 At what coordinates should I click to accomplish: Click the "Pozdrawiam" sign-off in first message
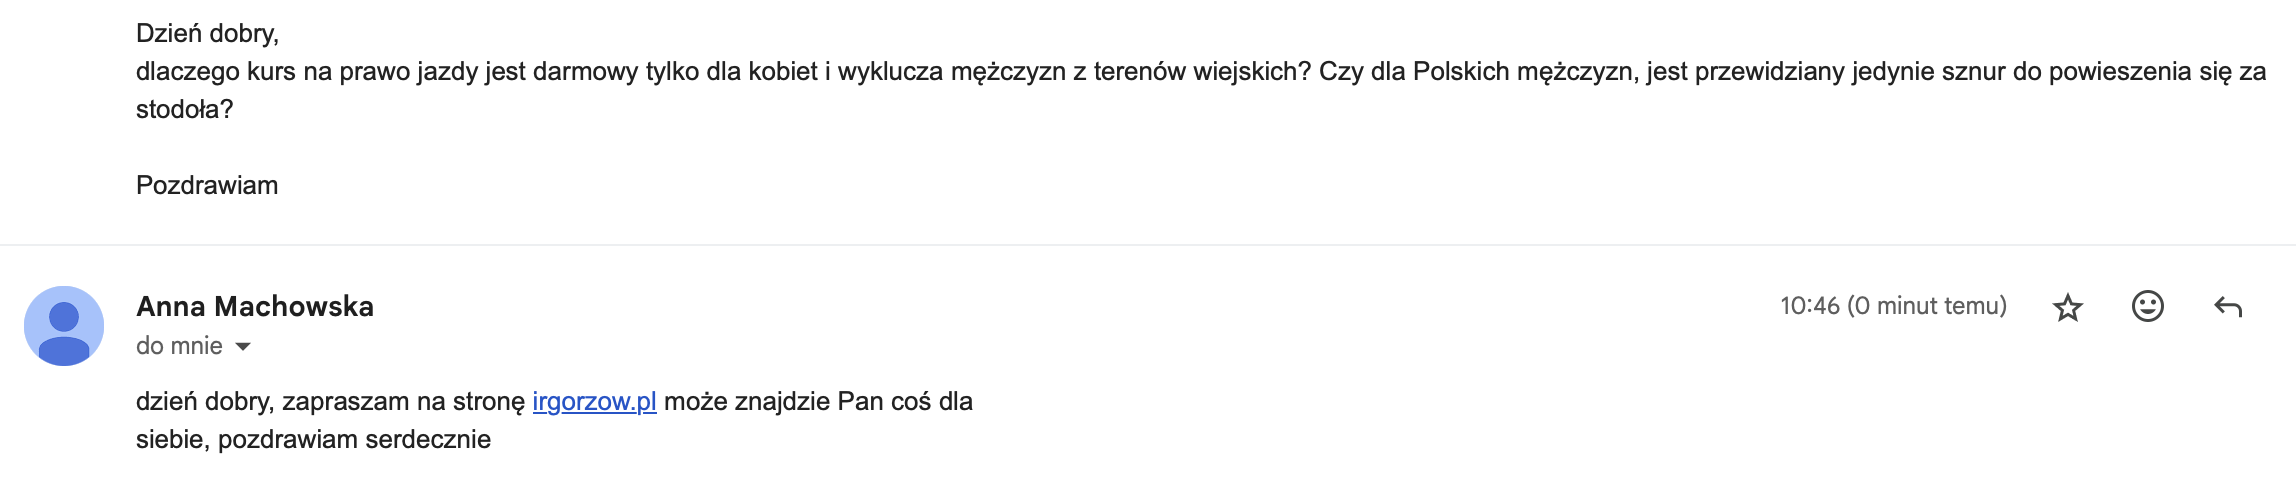207,186
